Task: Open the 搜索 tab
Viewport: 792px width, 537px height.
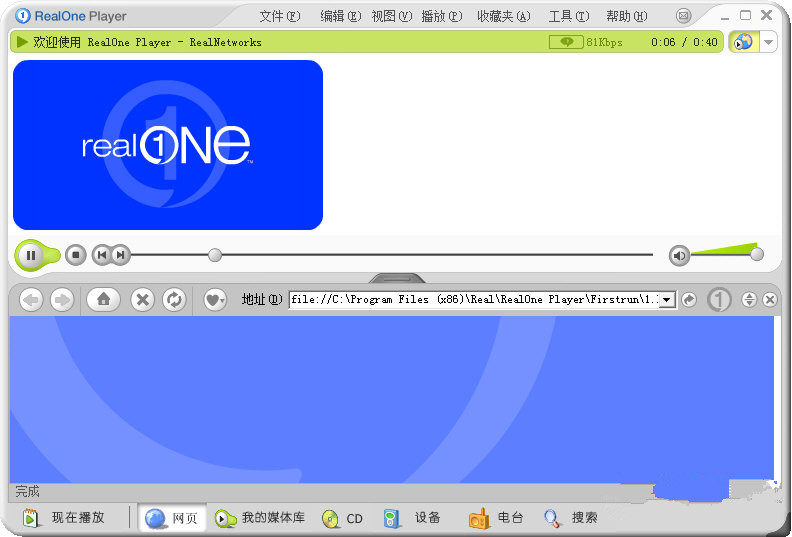Action: pos(571,518)
